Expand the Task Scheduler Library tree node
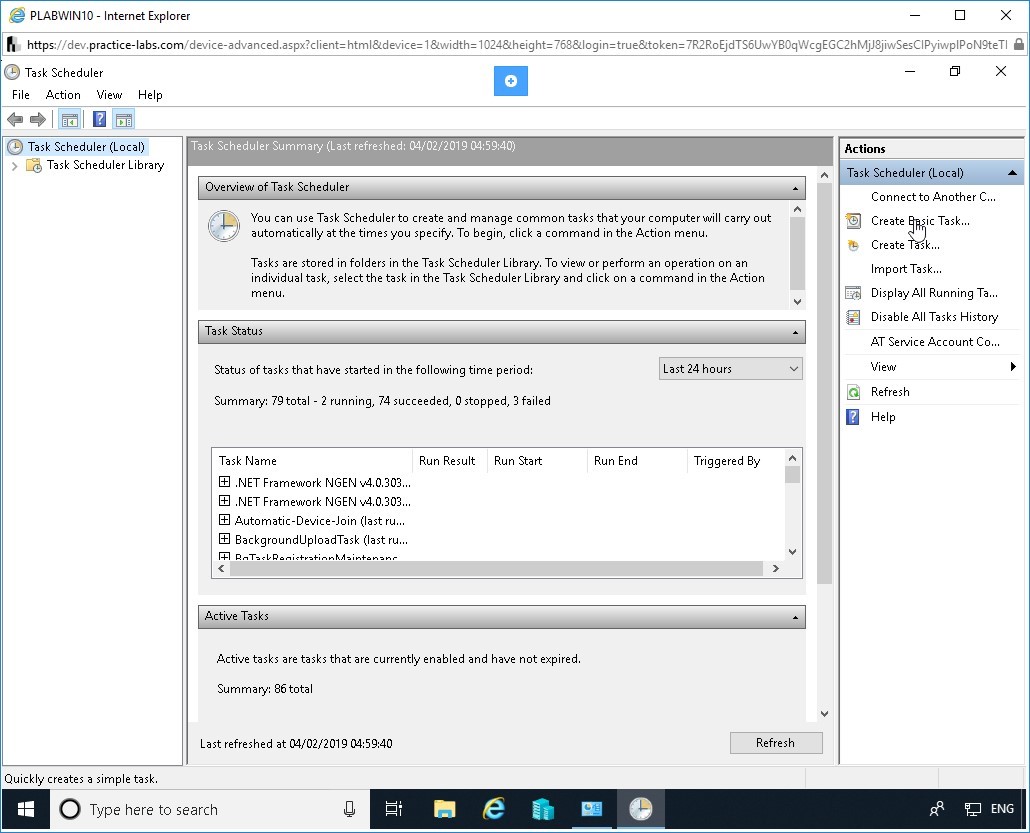Image resolution: width=1030 pixels, height=833 pixels. [x=14, y=166]
